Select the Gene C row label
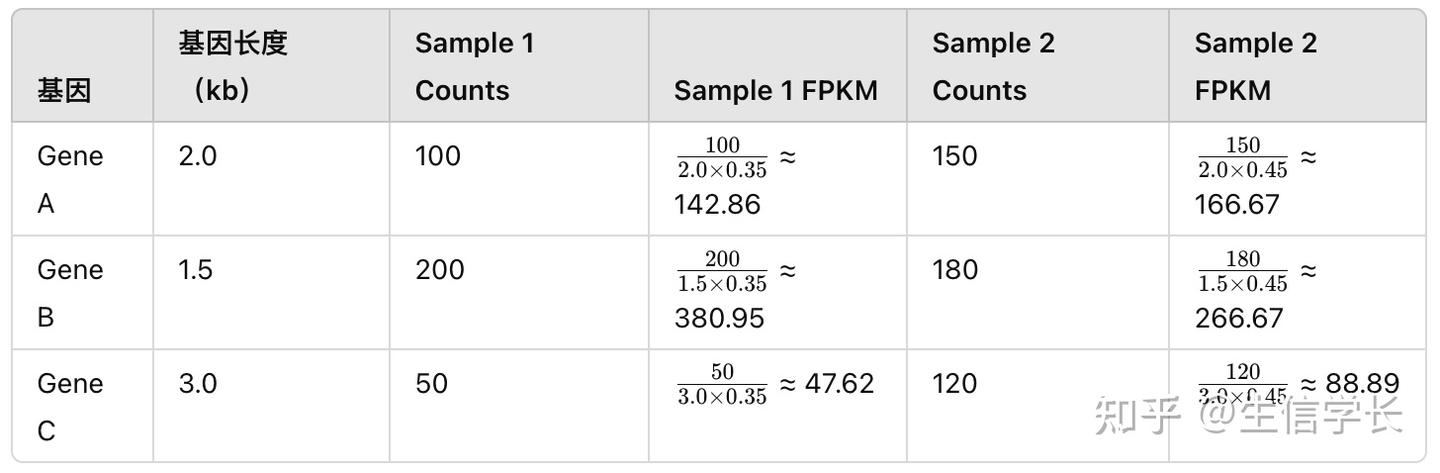The height and width of the screenshot is (473, 1440). (x=70, y=407)
